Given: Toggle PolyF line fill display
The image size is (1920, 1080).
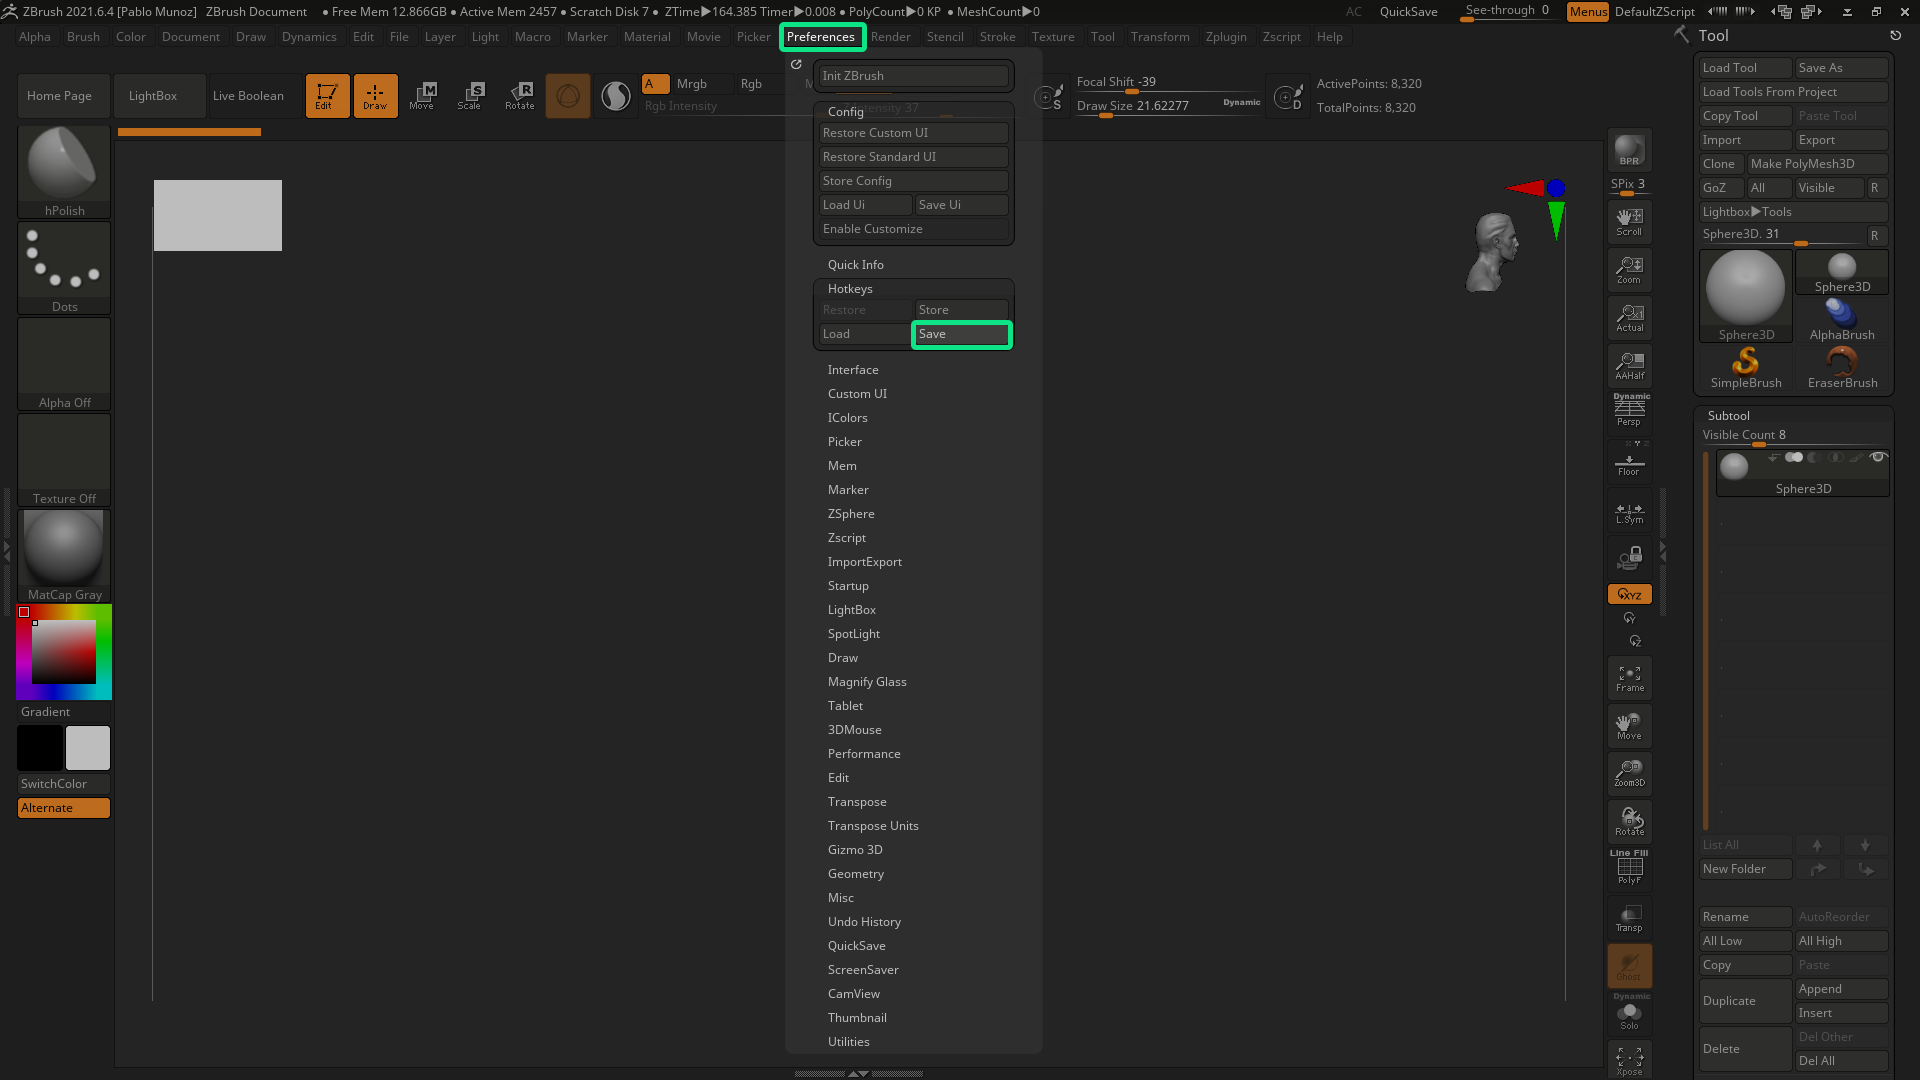Looking at the screenshot, I should click(x=1629, y=867).
